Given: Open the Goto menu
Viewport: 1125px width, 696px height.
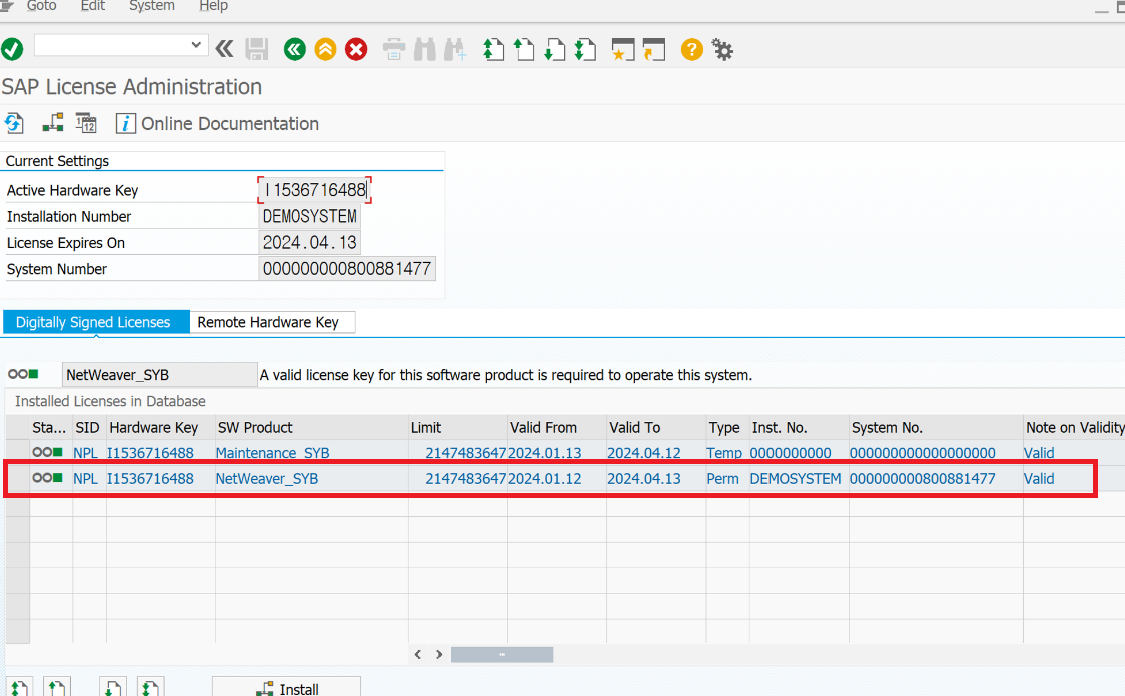Looking at the screenshot, I should click(42, 6).
